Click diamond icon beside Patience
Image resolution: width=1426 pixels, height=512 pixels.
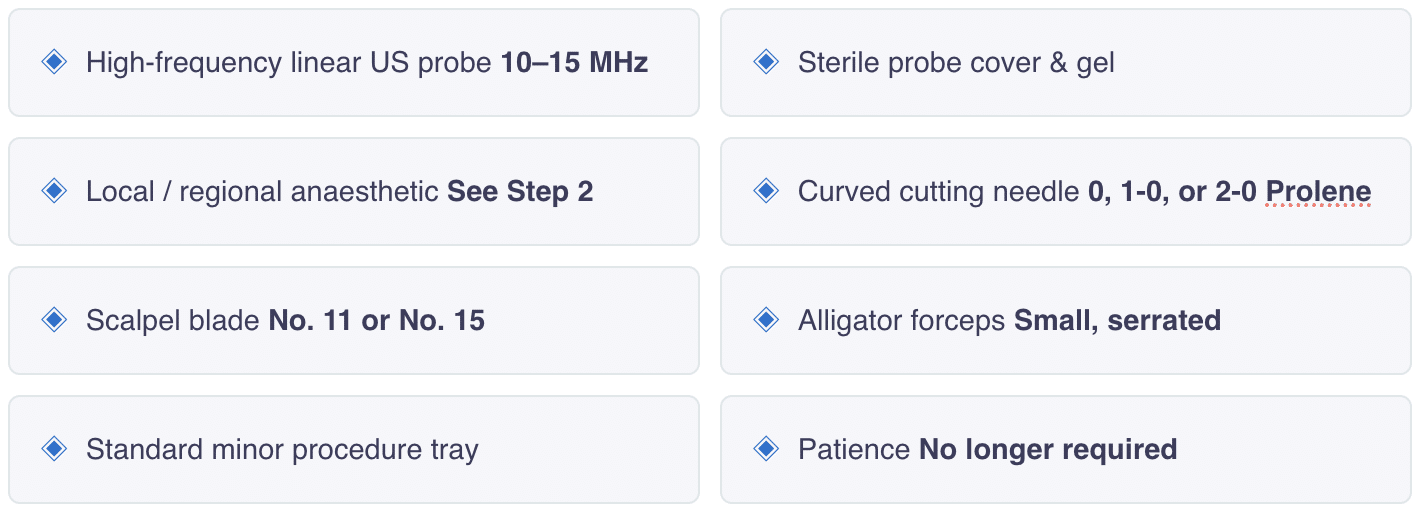click(766, 449)
